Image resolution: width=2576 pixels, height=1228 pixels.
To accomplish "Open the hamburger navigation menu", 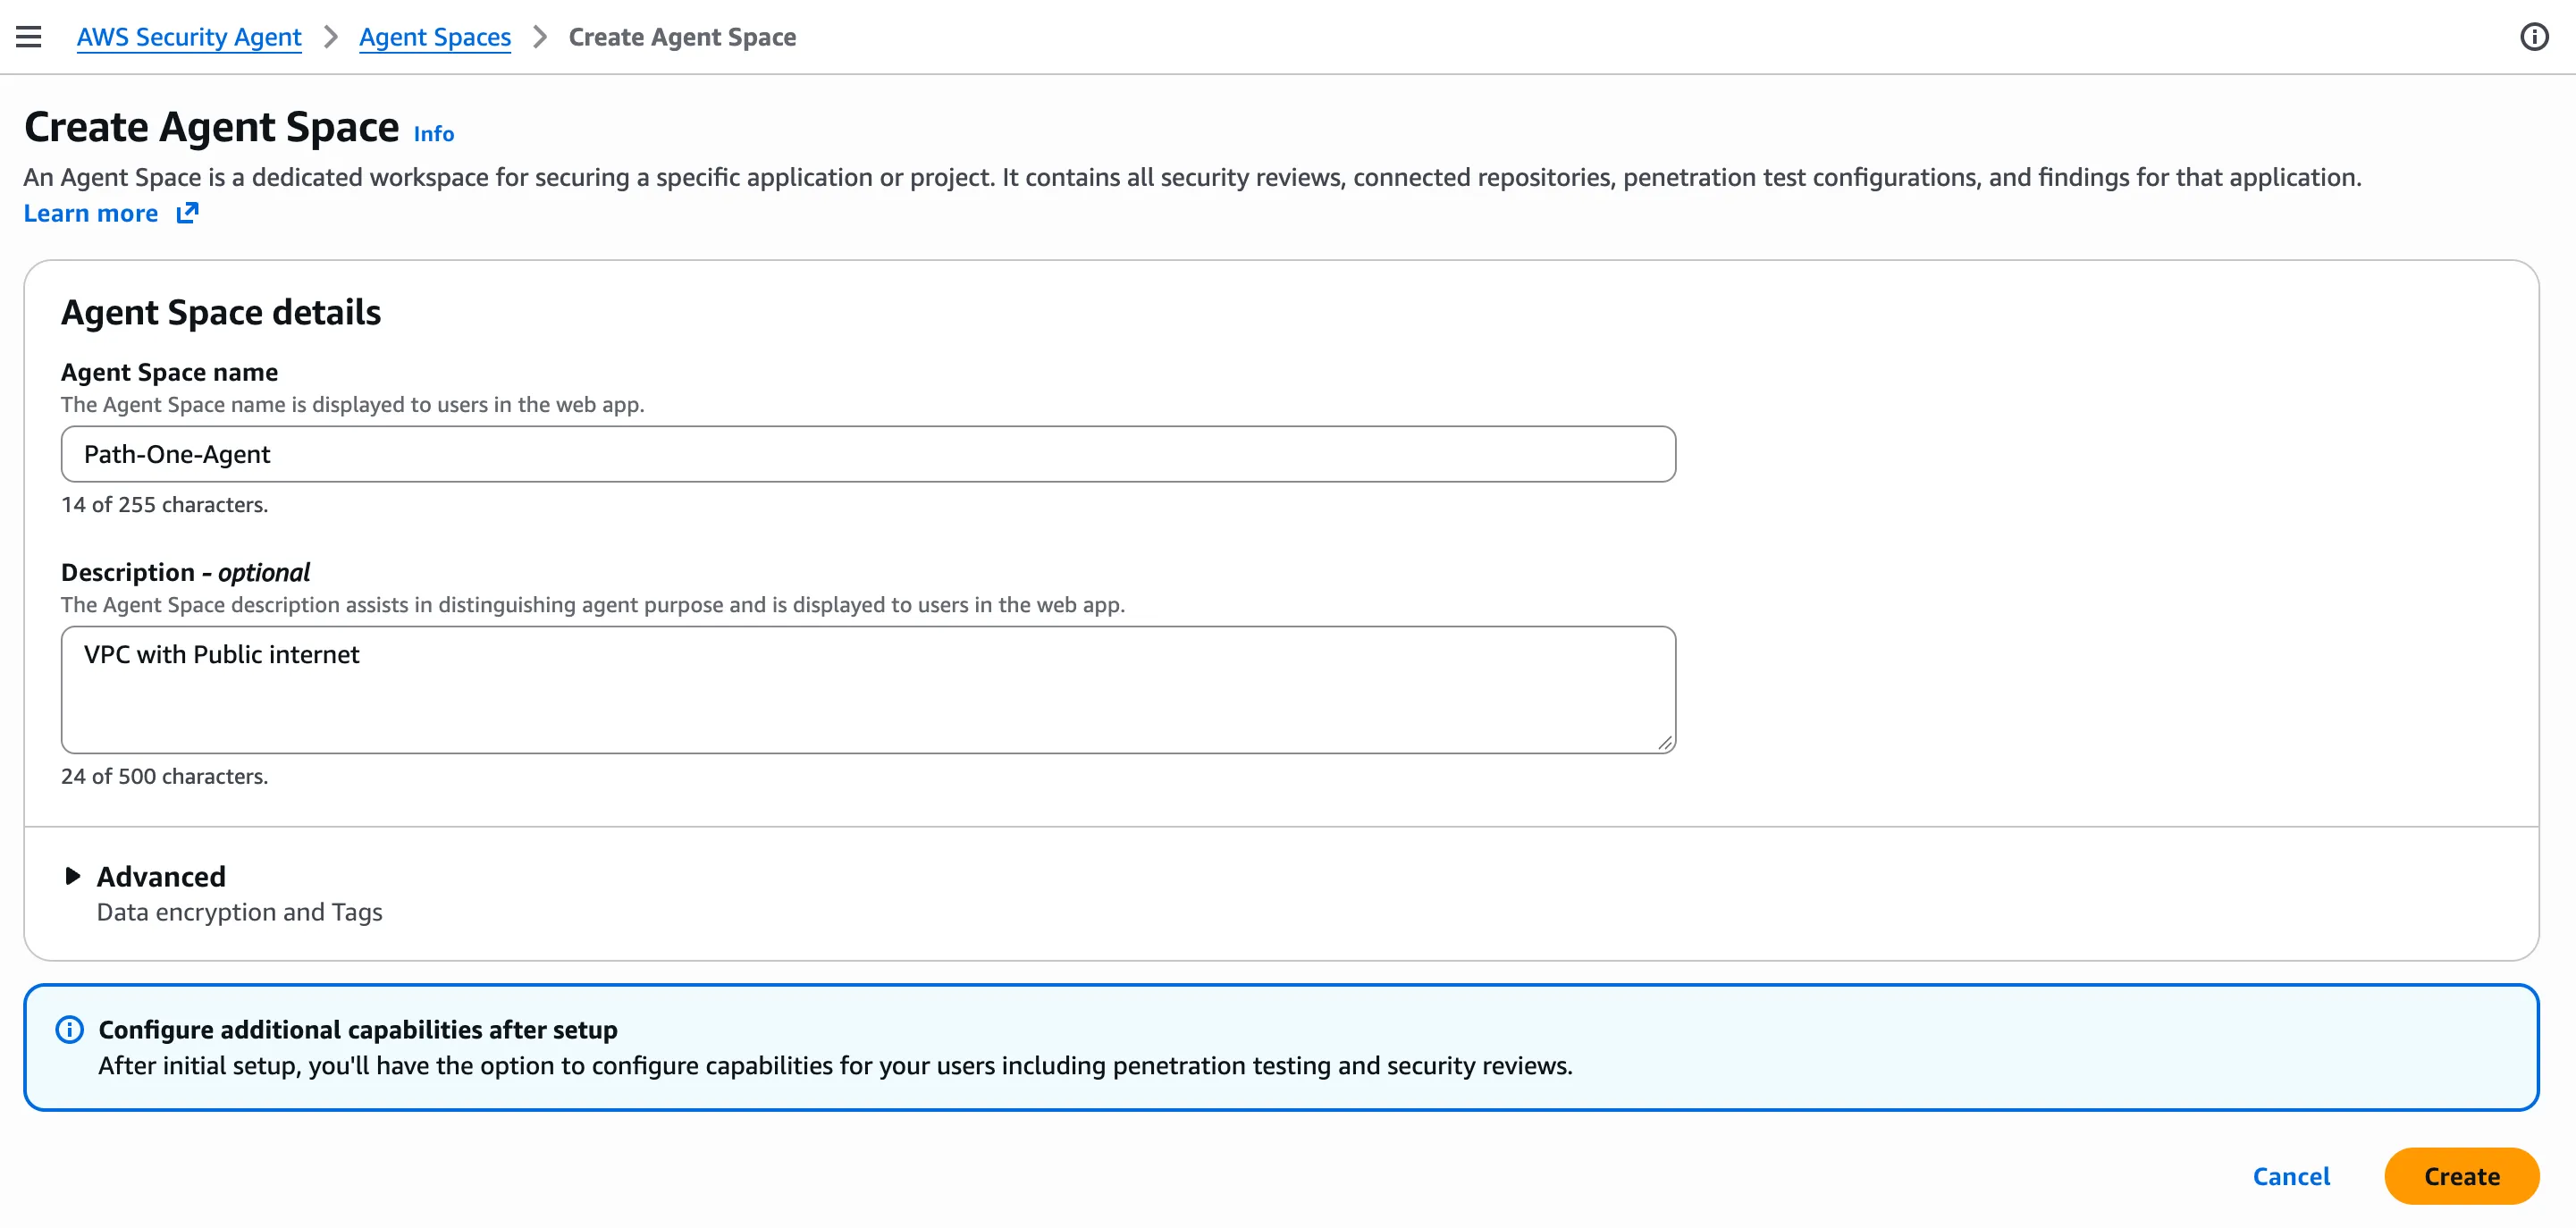I will 29,37.
